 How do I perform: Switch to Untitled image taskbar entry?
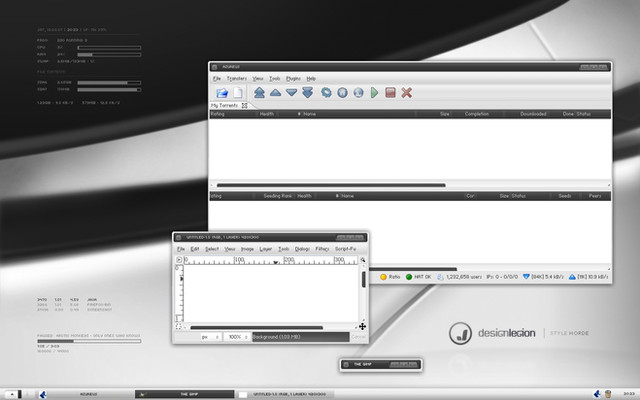286,394
